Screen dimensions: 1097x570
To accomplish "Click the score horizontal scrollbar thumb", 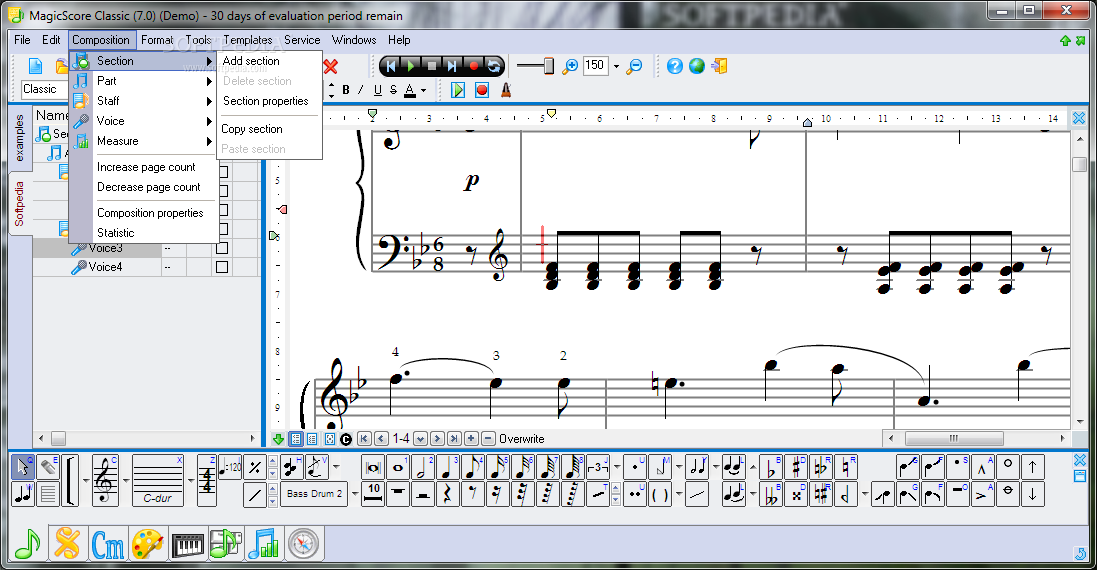I will [x=954, y=439].
